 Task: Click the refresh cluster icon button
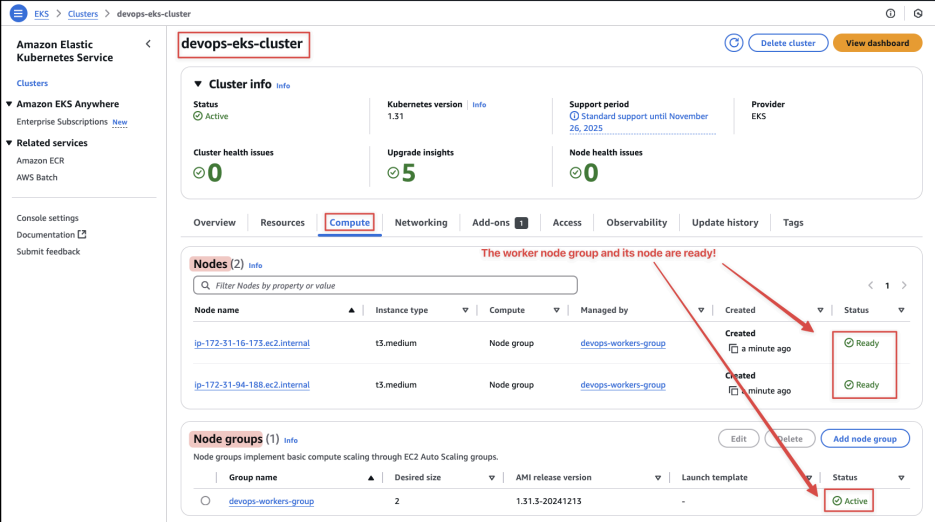(x=733, y=43)
